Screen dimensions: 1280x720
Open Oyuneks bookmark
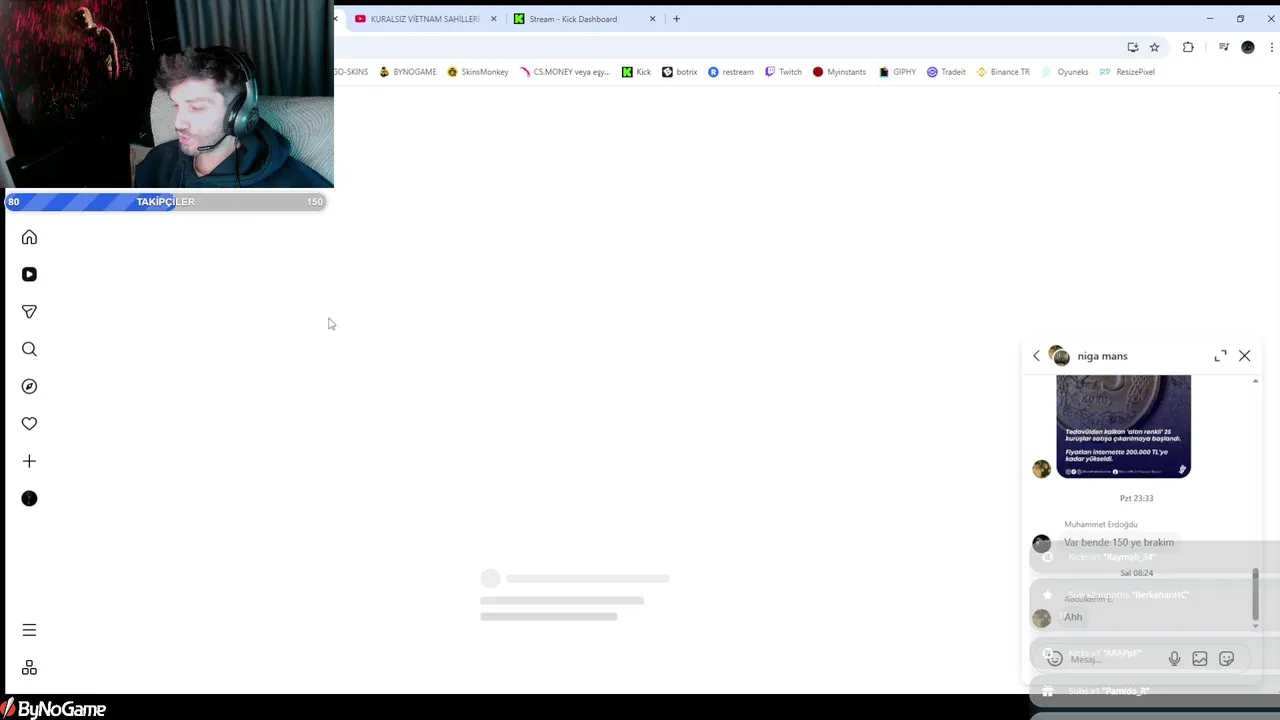1065,72
